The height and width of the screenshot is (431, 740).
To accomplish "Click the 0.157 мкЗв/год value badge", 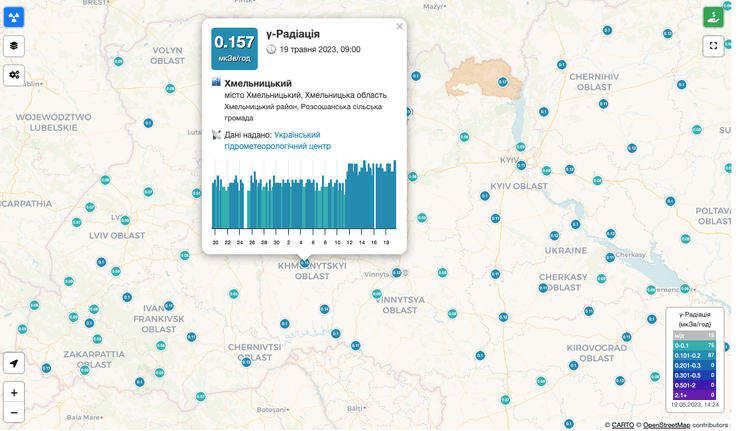I will (x=234, y=49).
